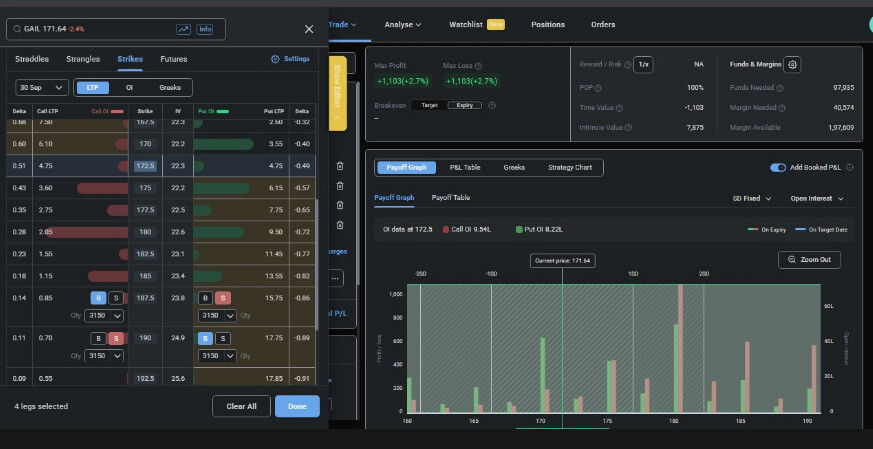Image resolution: width=873 pixels, height=449 pixels.
Task: Click the Clear All button
Action: tap(241, 406)
